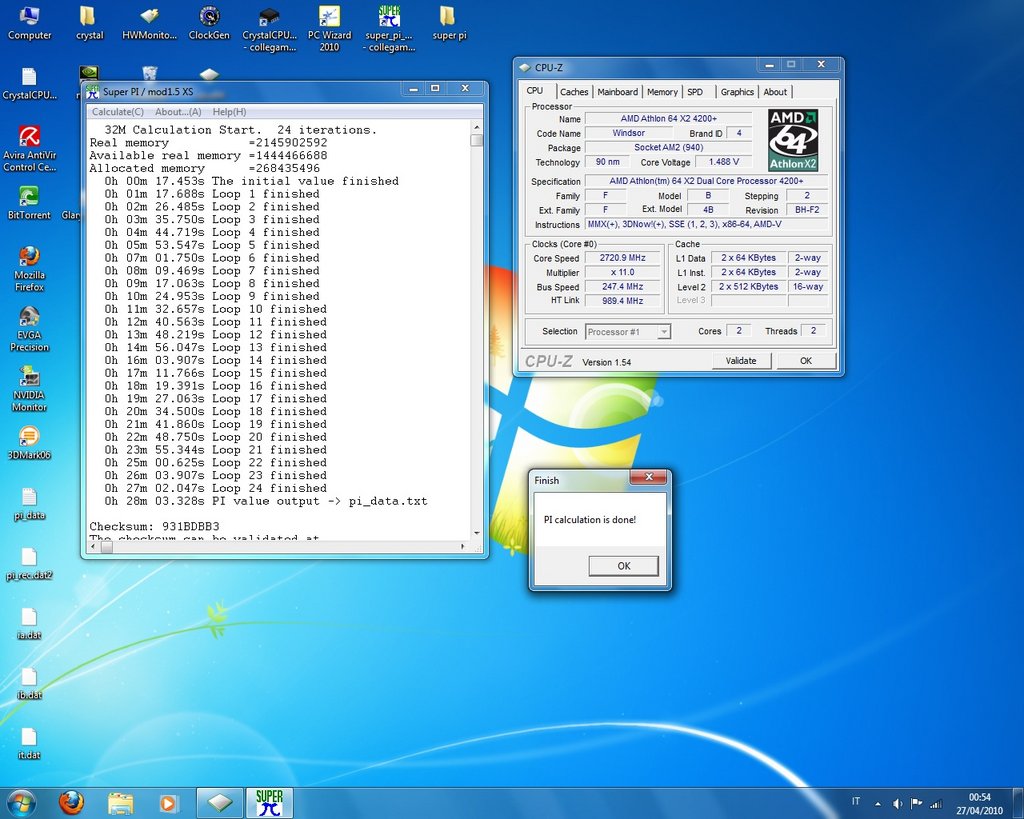
Task: Switch to the About tab in CPU-Z
Action: 775,92
